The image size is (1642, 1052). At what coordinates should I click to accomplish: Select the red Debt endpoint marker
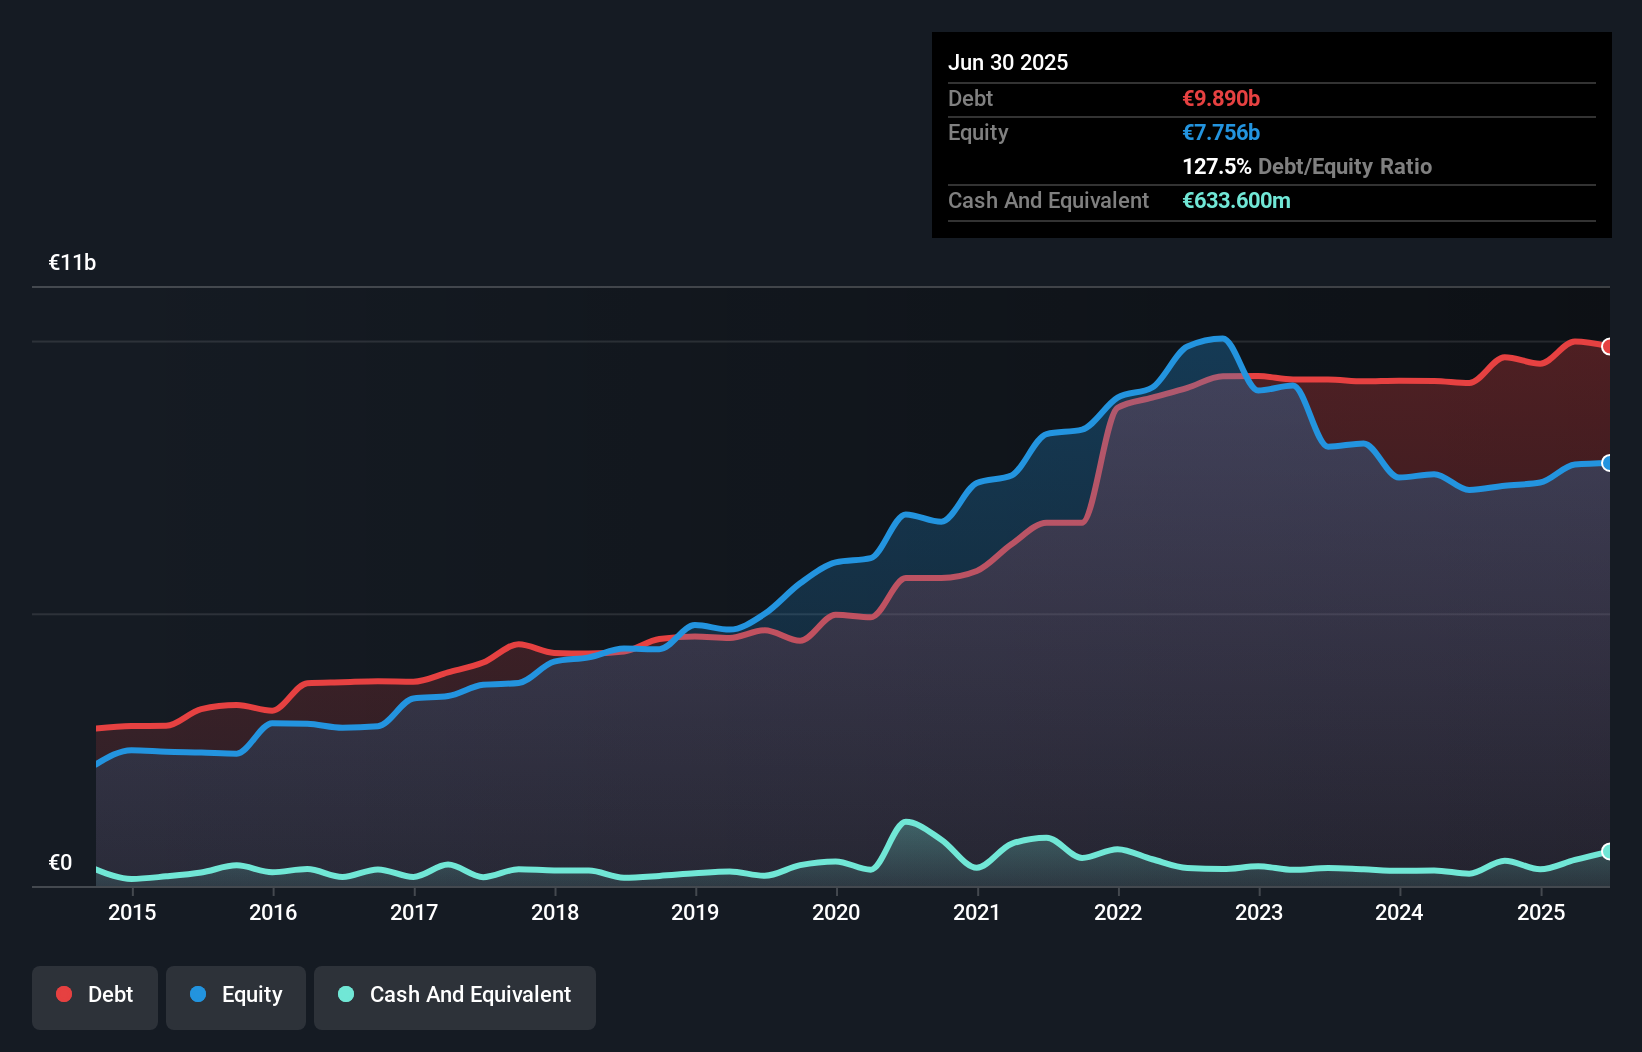coord(1607,346)
